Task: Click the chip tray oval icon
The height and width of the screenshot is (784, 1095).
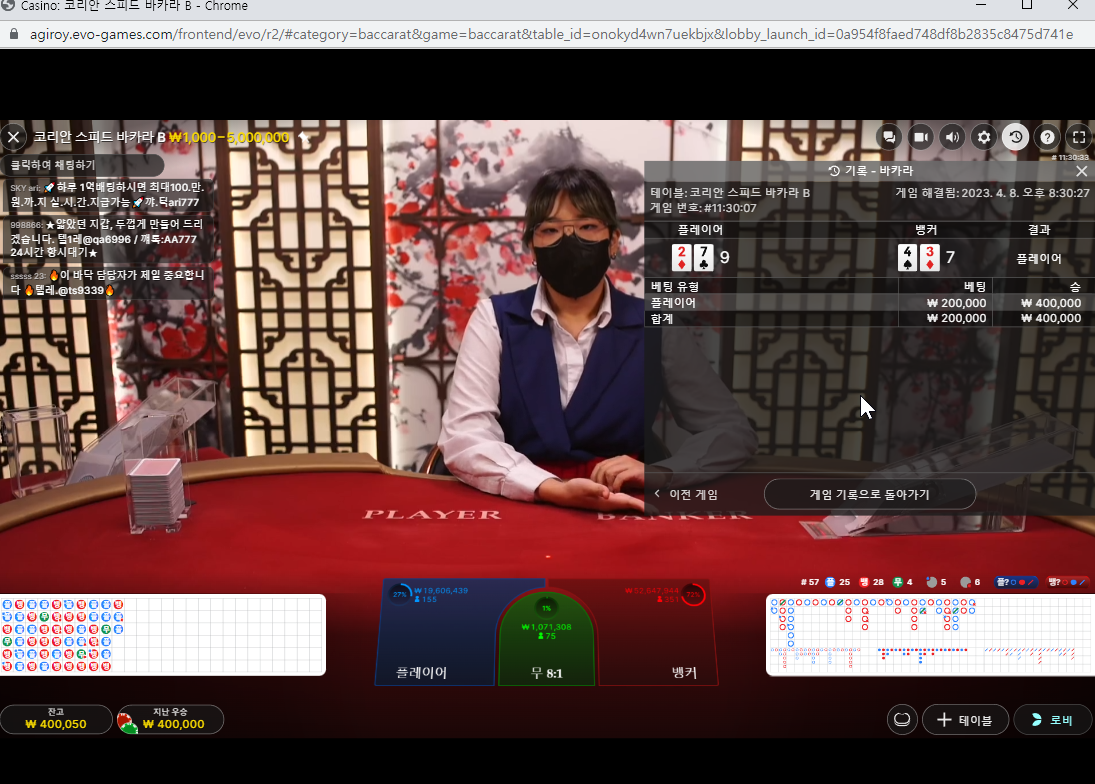Action: point(902,720)
